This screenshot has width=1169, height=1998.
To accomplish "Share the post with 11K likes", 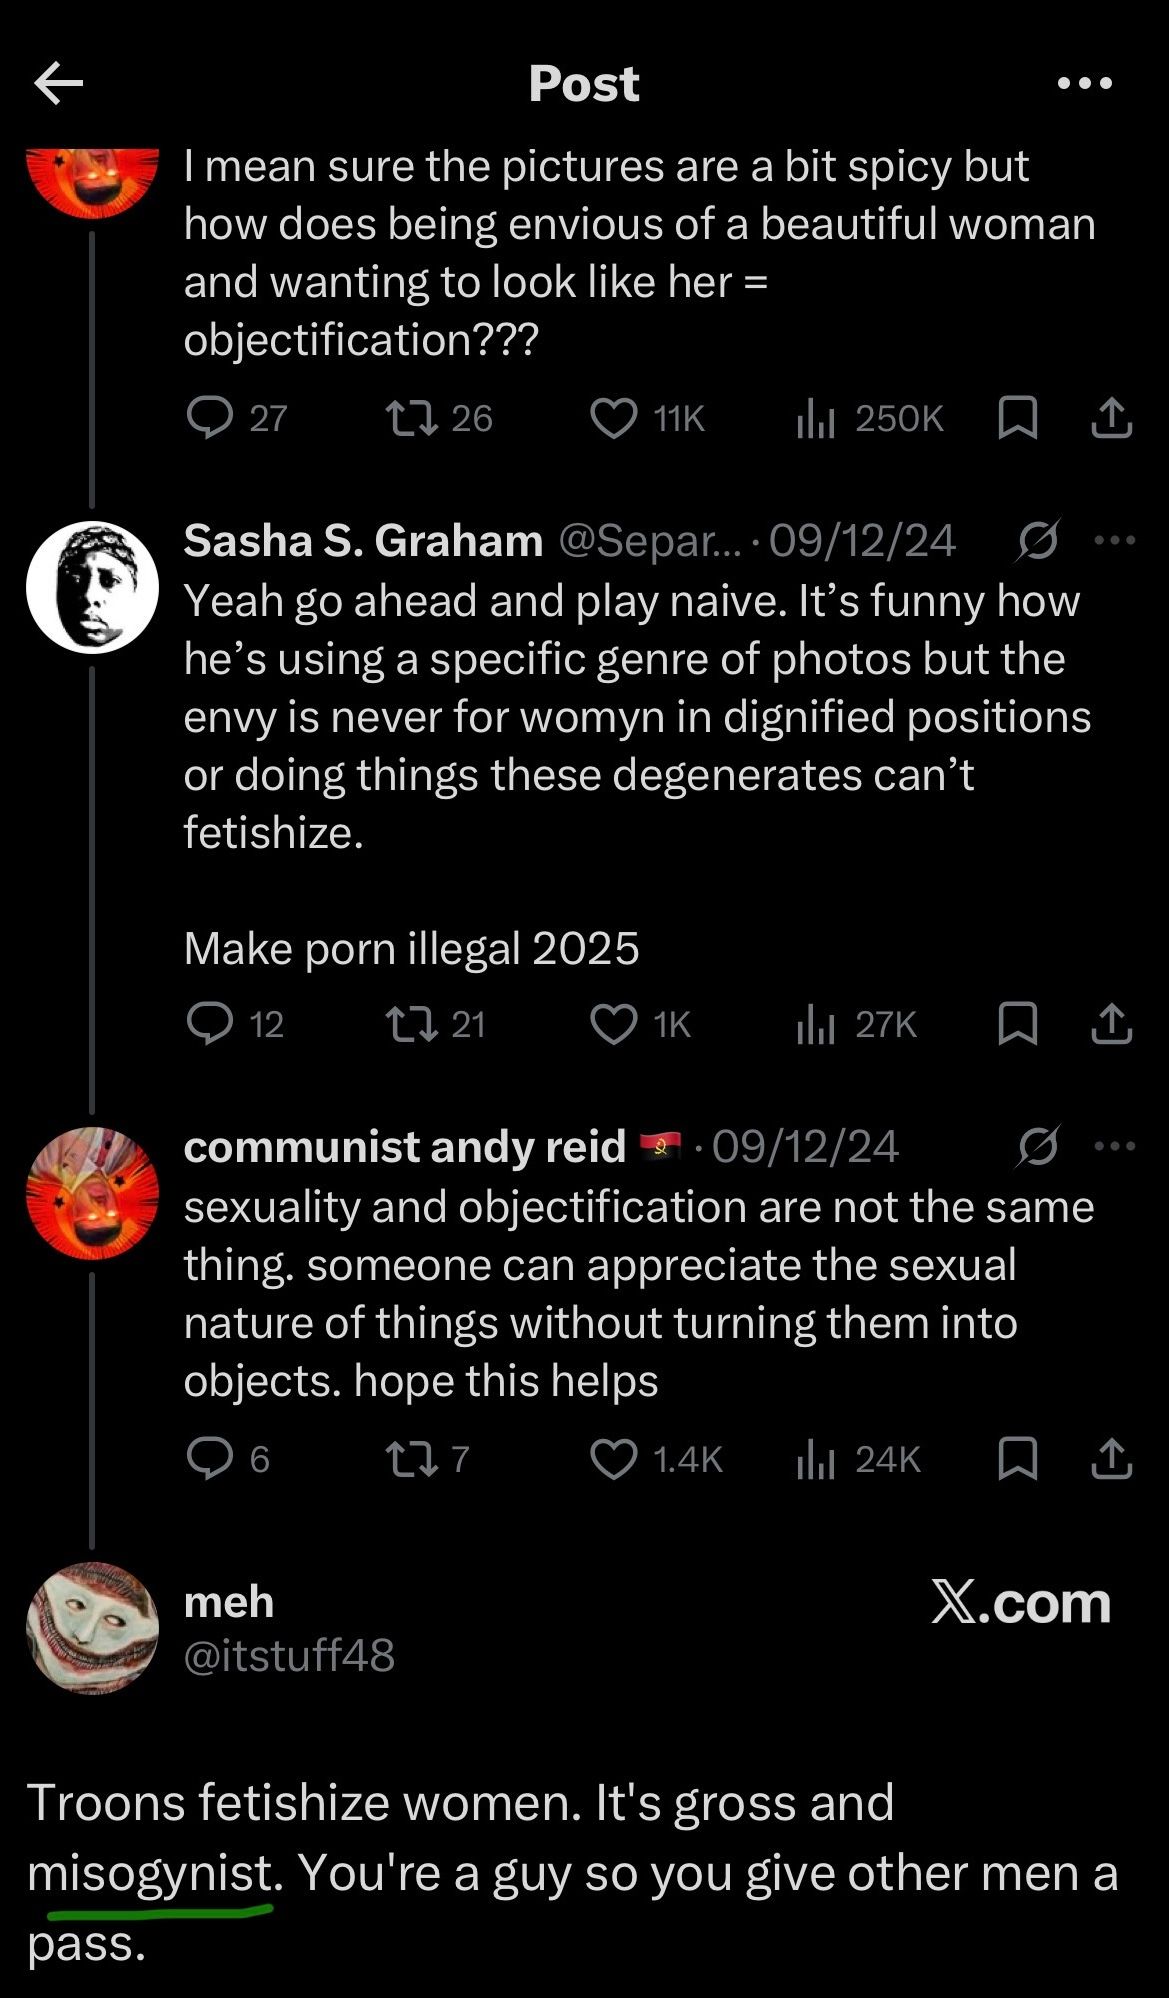I will click(1111, 418).
